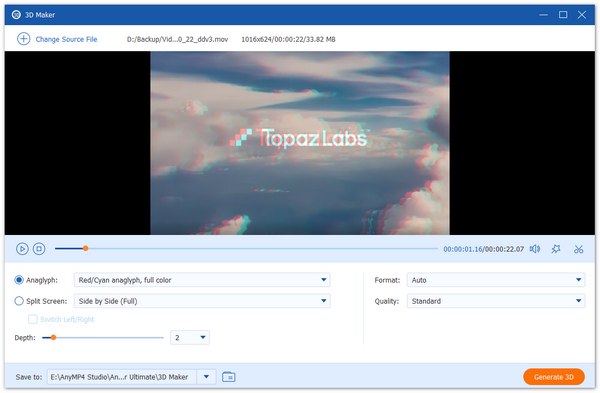Screen dimensions: 600x393
Task: Open the Red/Cyan anaglyph dropdown
Action: pos(202,280)
